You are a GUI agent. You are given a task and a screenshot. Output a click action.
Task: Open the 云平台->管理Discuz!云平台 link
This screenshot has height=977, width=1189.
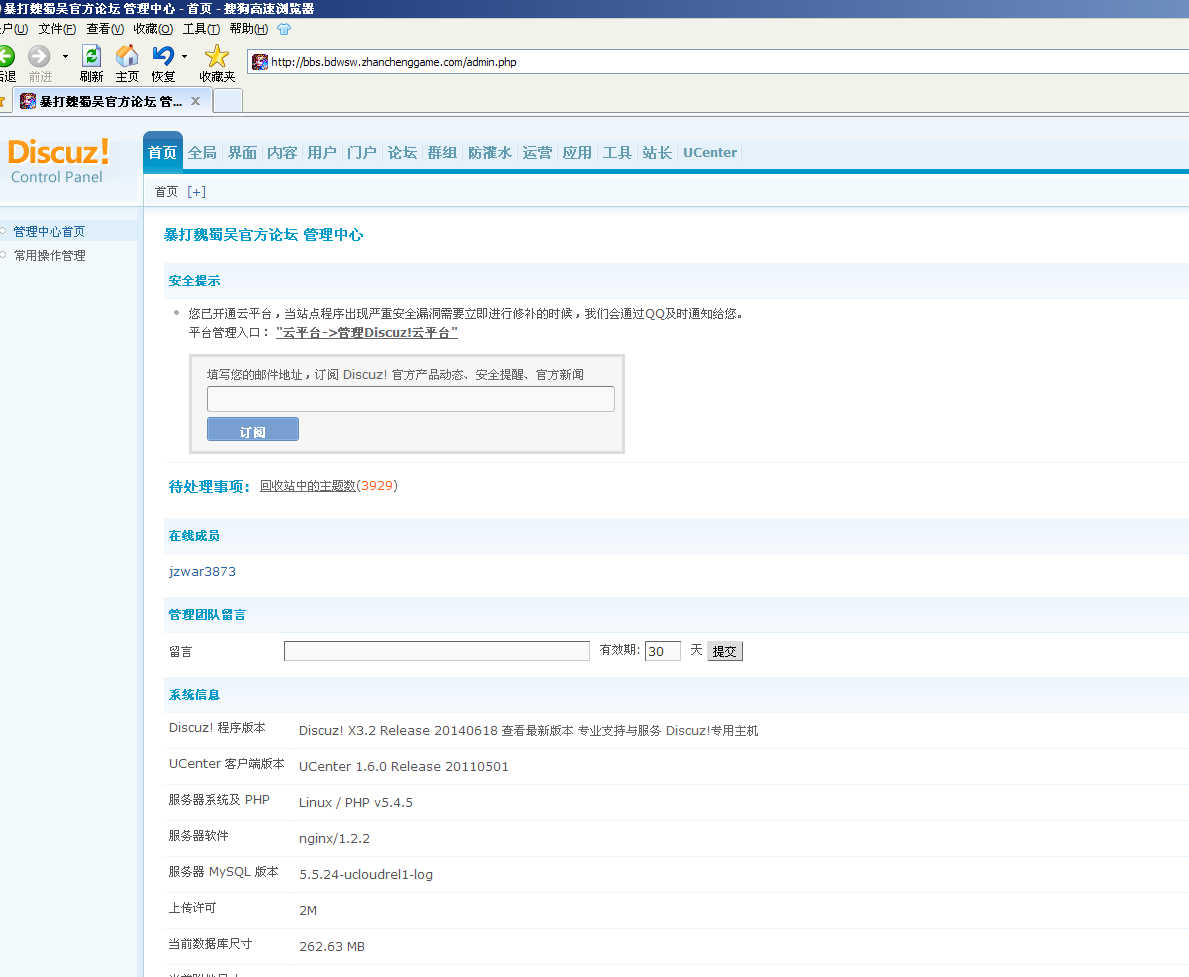click(367, 332)
